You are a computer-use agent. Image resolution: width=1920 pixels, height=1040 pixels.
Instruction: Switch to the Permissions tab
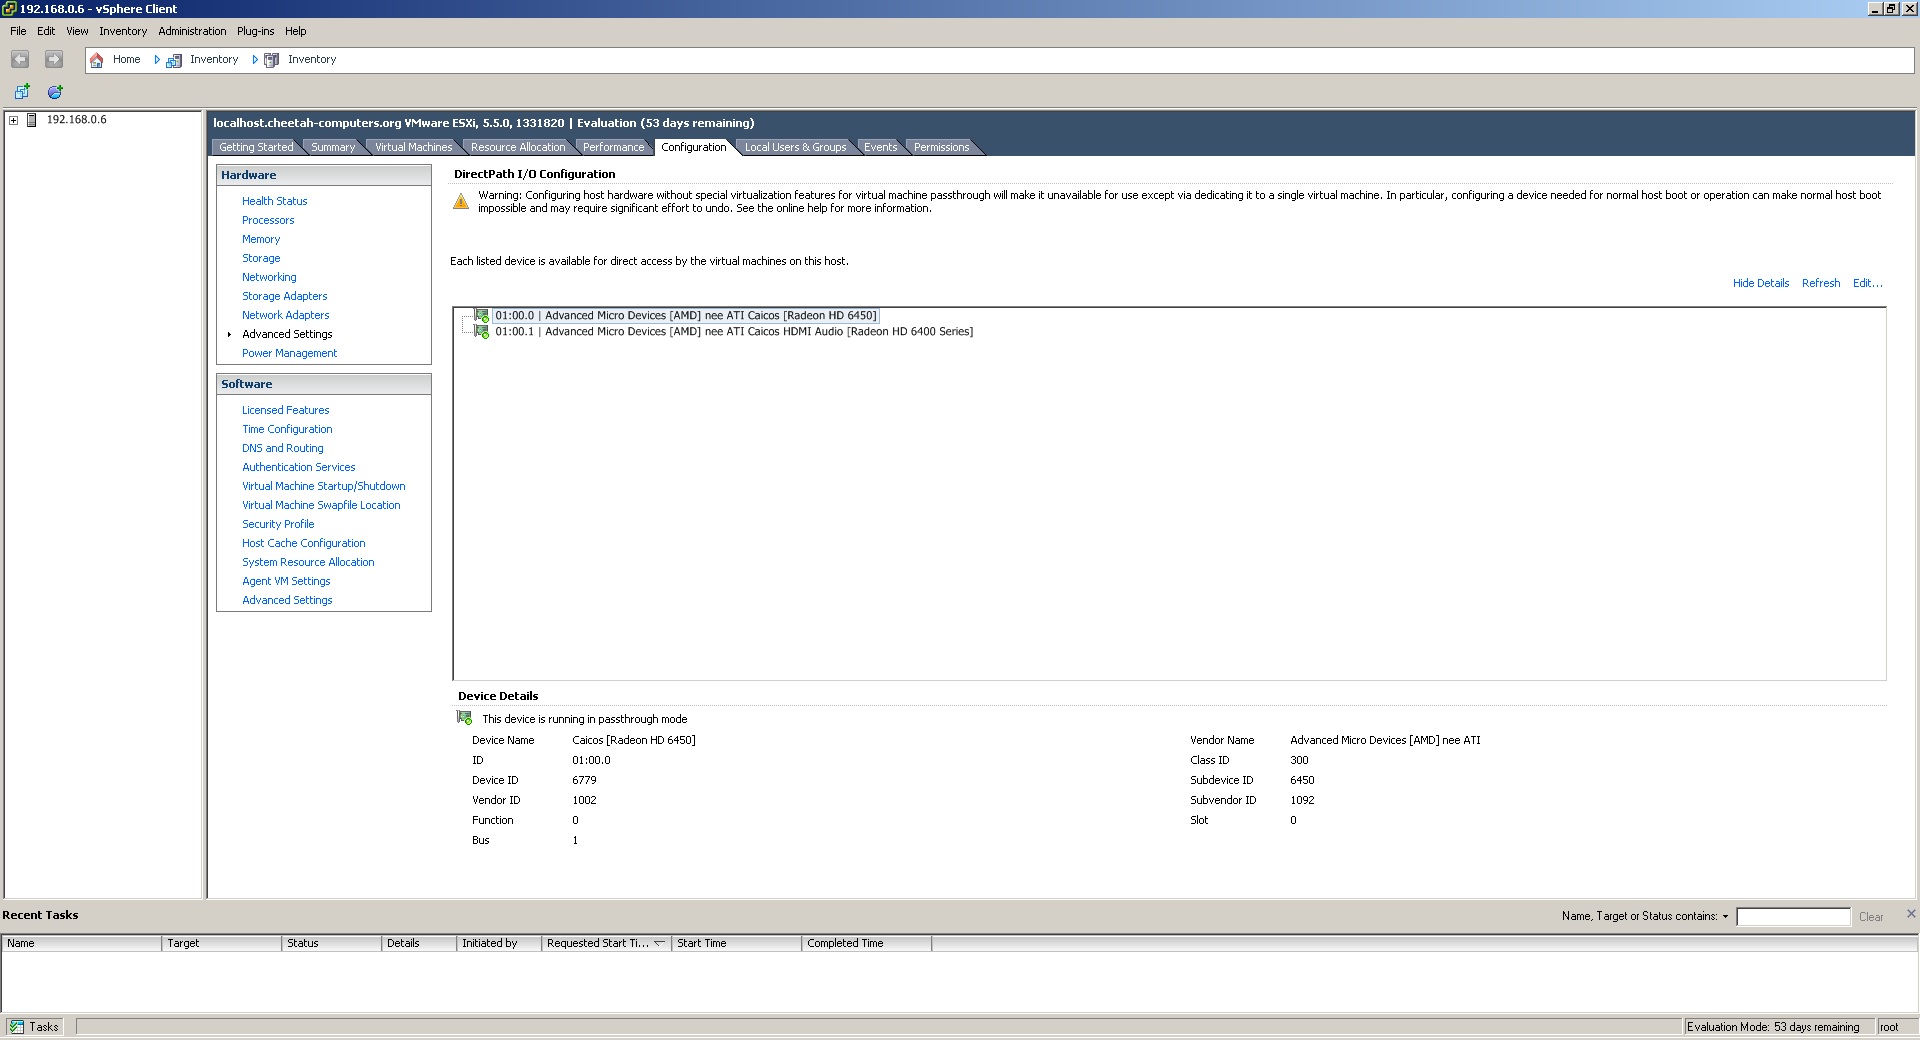(x=941, y=147)
